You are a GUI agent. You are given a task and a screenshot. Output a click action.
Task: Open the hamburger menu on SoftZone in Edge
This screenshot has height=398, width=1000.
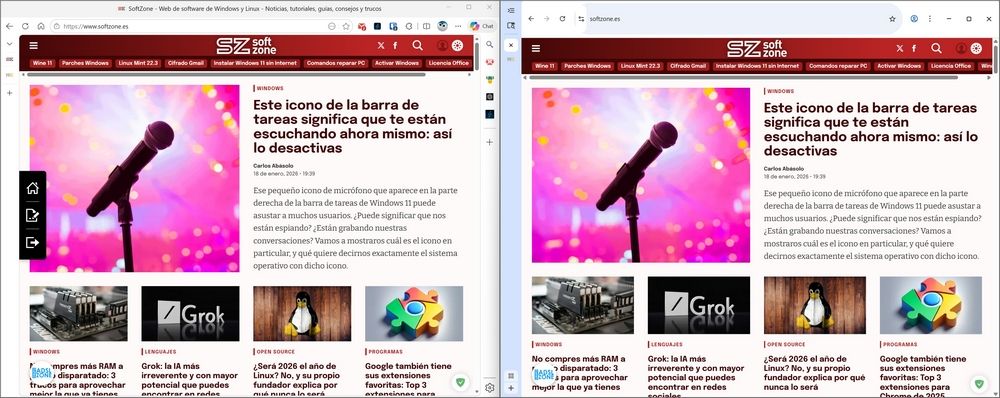[x=33, y=46]
